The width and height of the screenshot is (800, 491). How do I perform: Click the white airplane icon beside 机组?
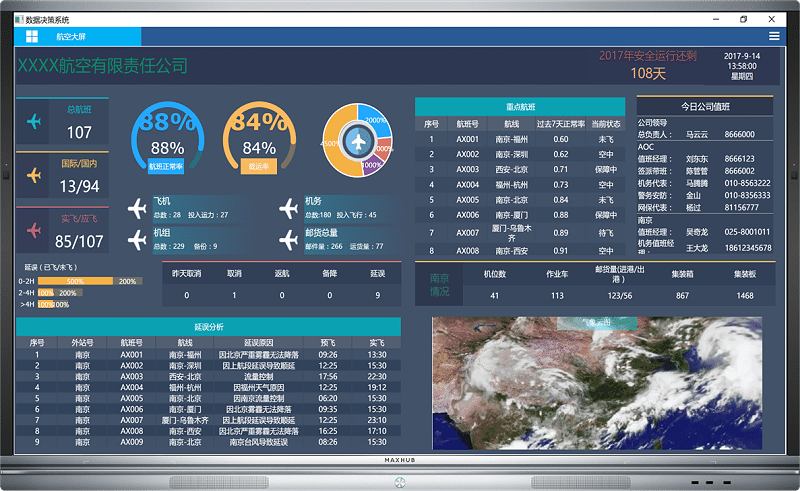point(138,239)
